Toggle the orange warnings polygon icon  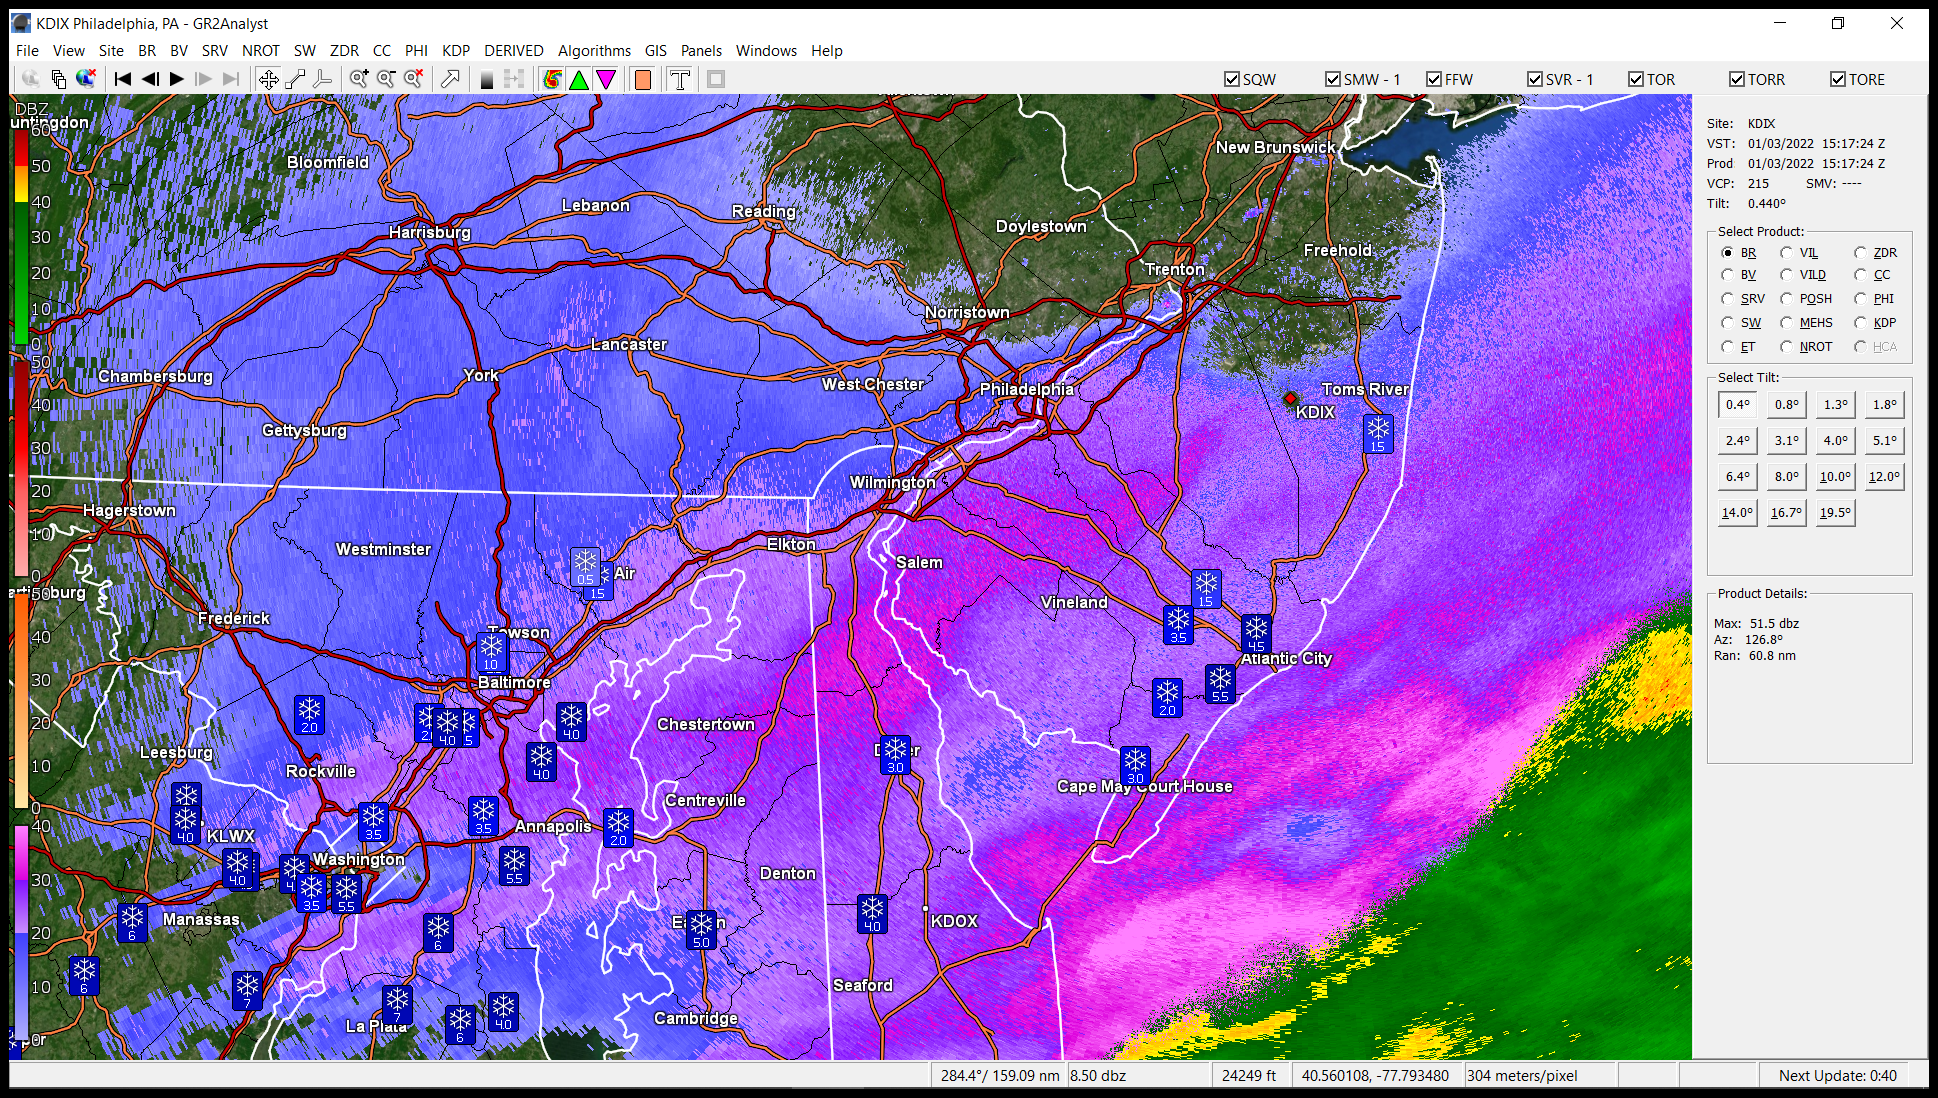pos(643,79)
